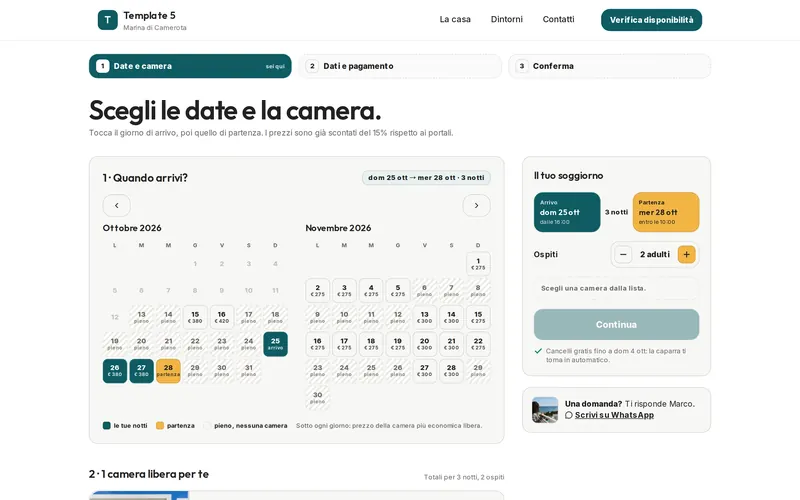Select step 2 Dati e pagamento
Screen dimensions: 800x500
pyautogui.click(x=400, y=66)
